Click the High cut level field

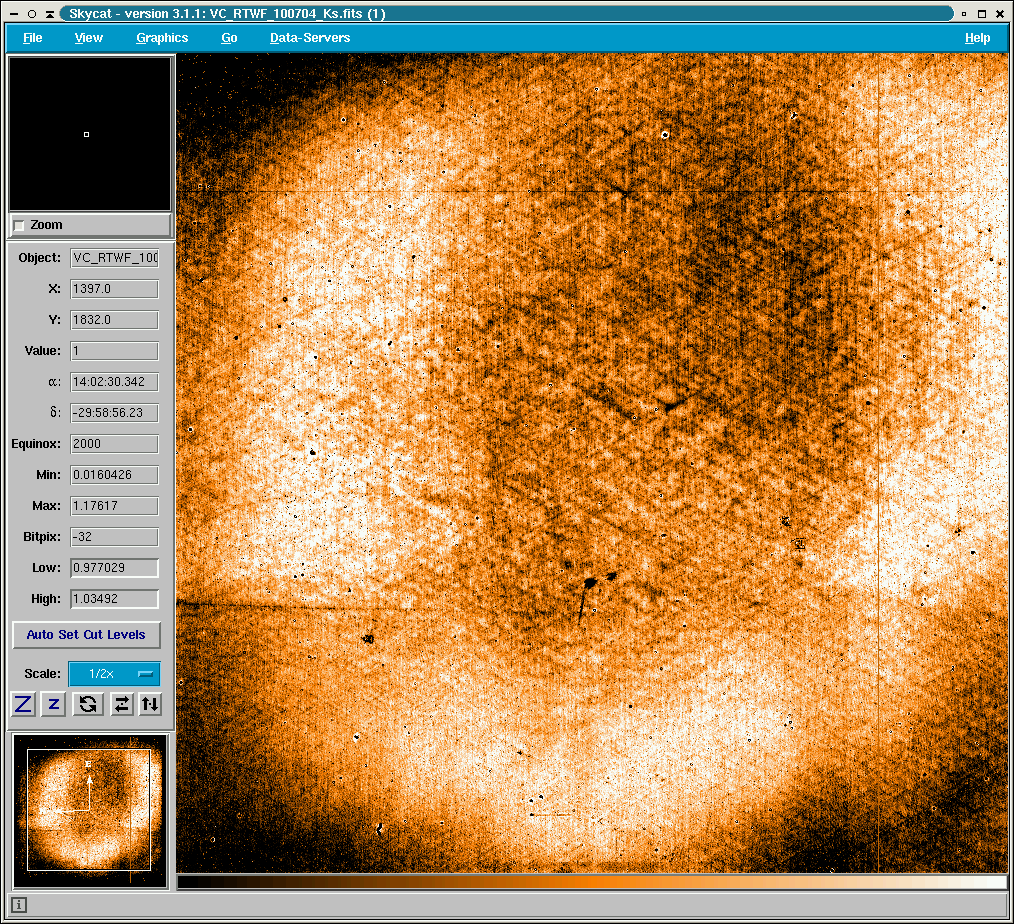[114, 599]
